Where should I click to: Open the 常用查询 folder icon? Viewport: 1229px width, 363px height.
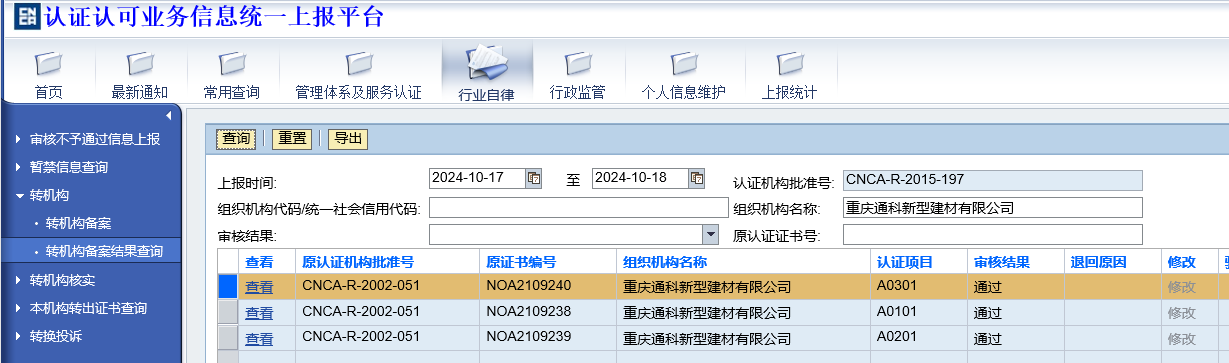(x=231, y=64)
